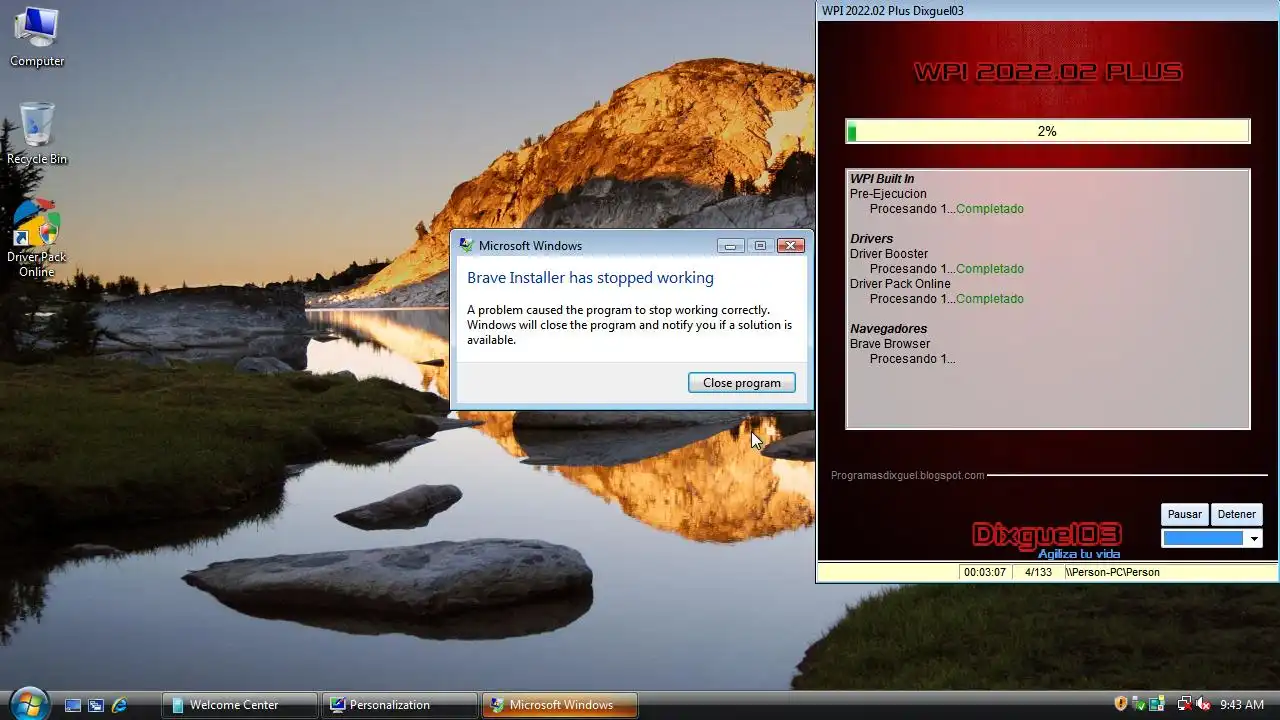
Task: Click the network disconnected tray icon
Action: tap(1185, 704)
